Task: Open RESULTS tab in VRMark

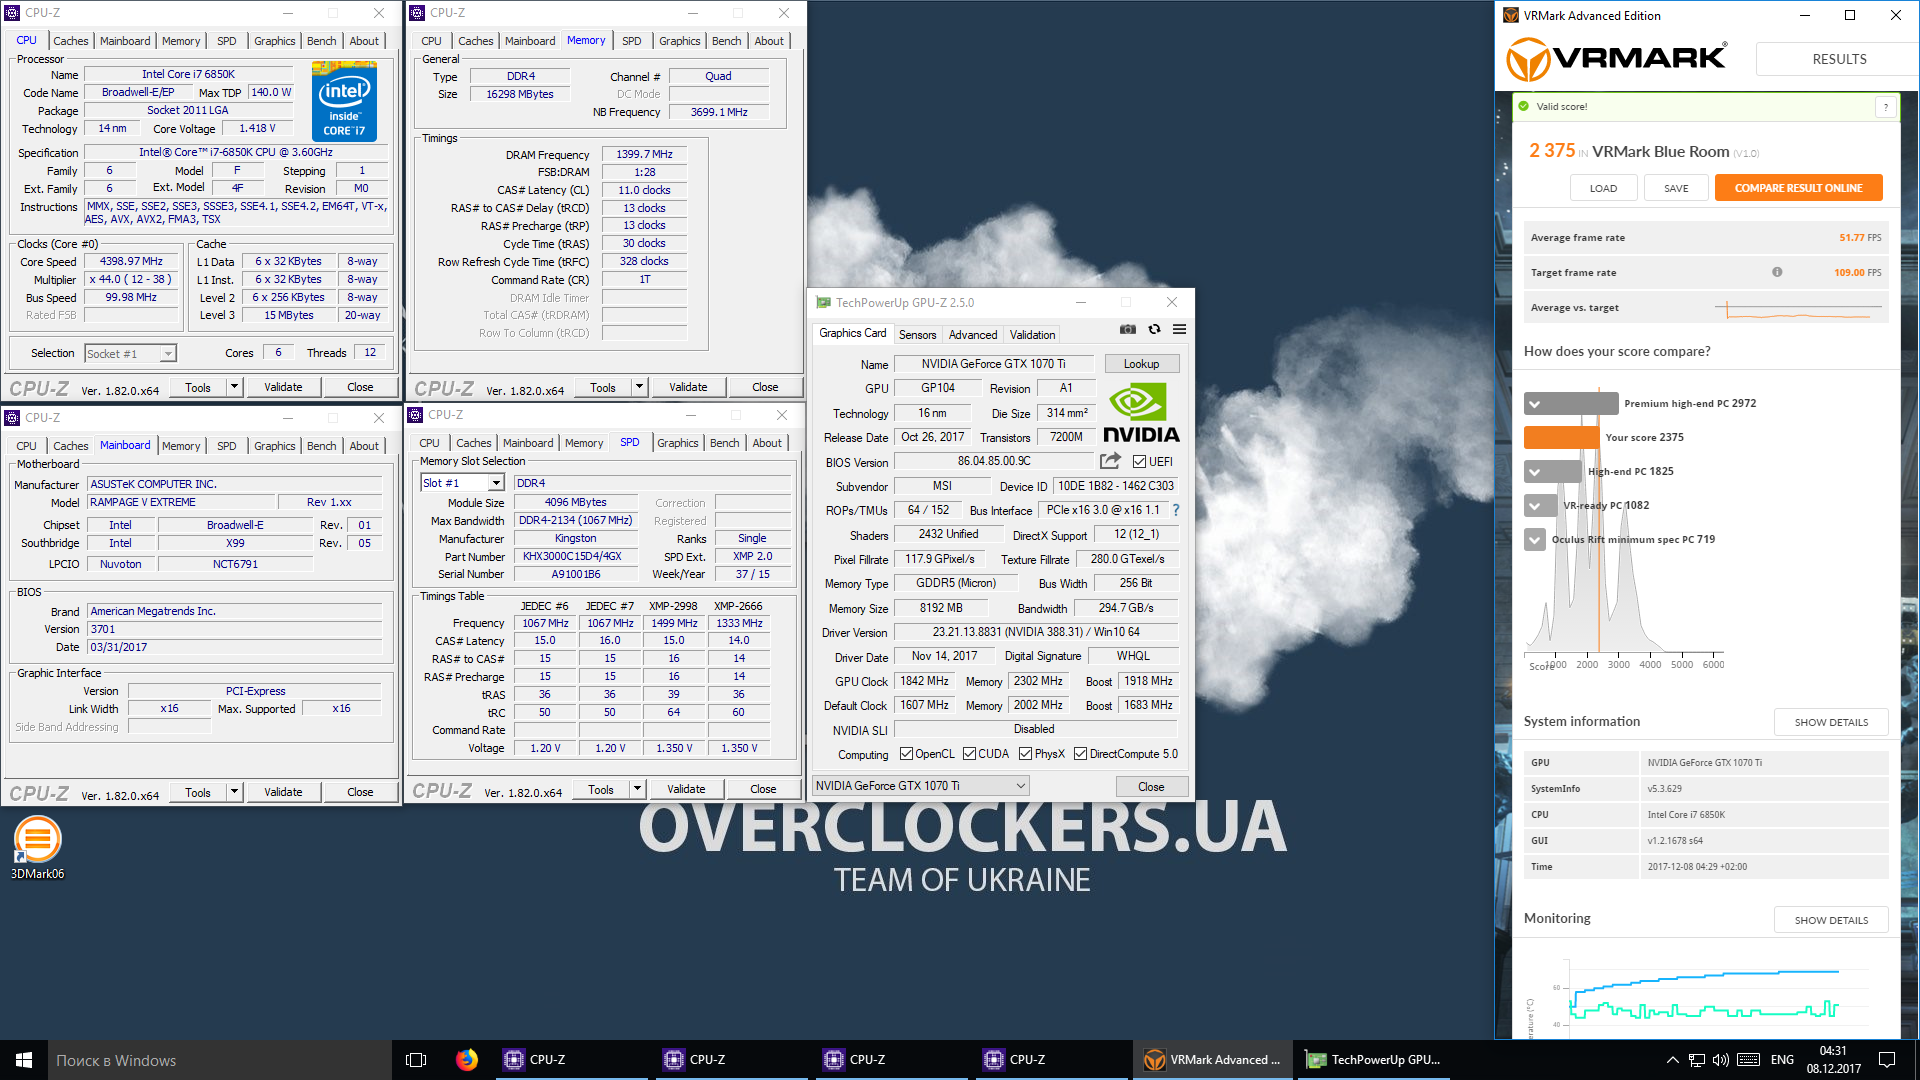Action: point(1839,59)
